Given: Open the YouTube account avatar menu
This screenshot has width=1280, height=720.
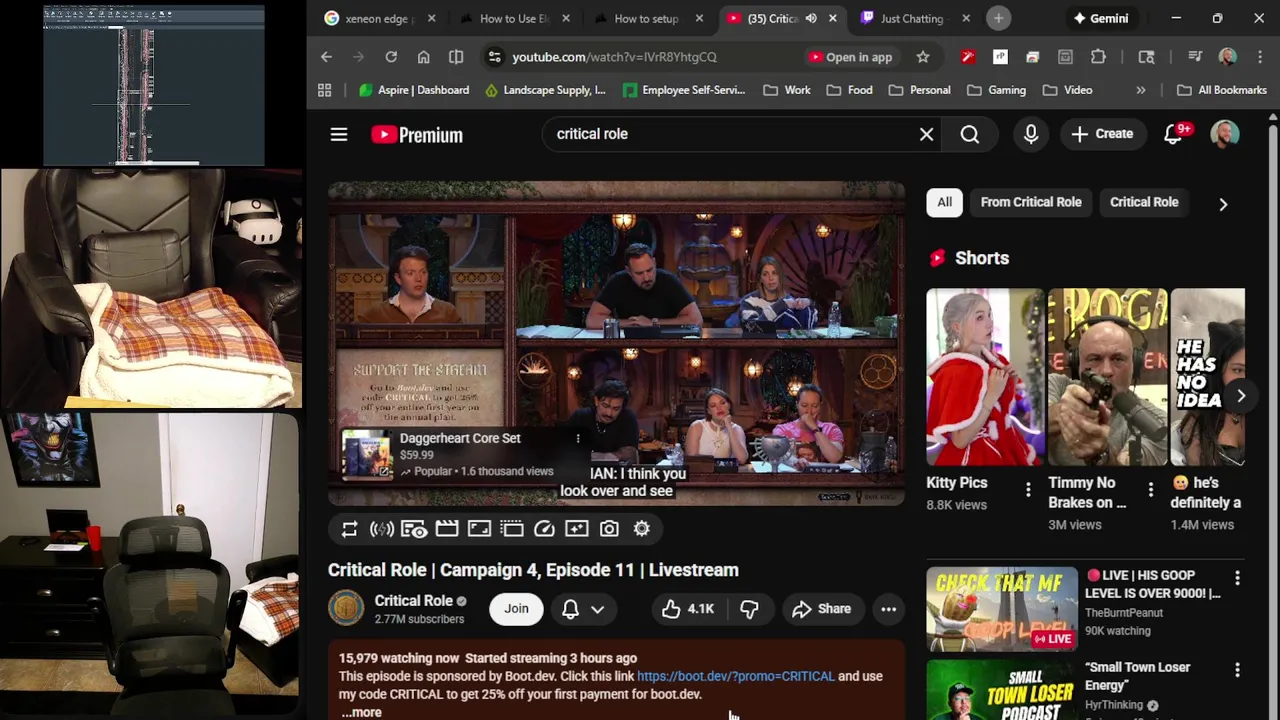Looking at the screenshot, I should coord(1225,134).
